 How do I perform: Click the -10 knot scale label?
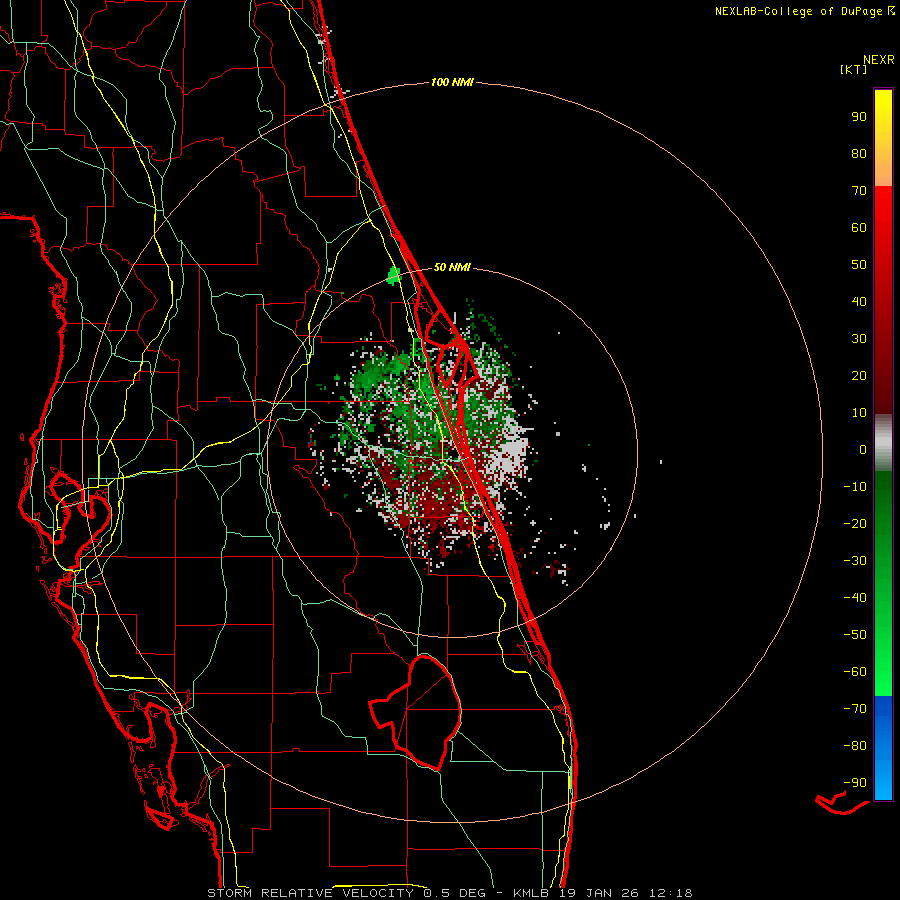(x=855, y=487)
